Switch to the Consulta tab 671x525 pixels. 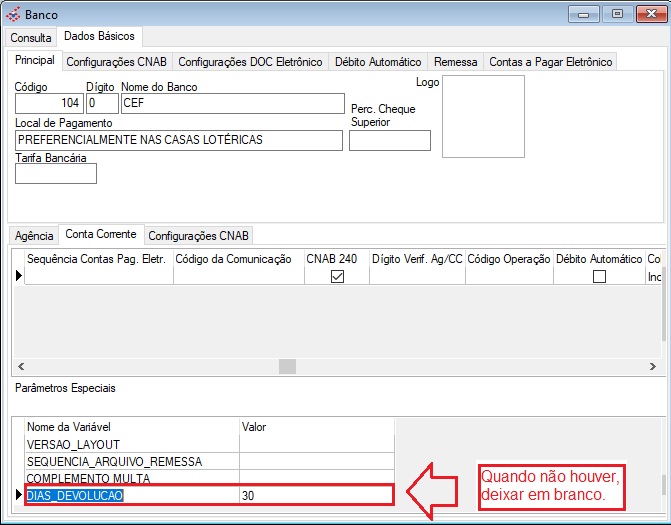coord(31,37)
